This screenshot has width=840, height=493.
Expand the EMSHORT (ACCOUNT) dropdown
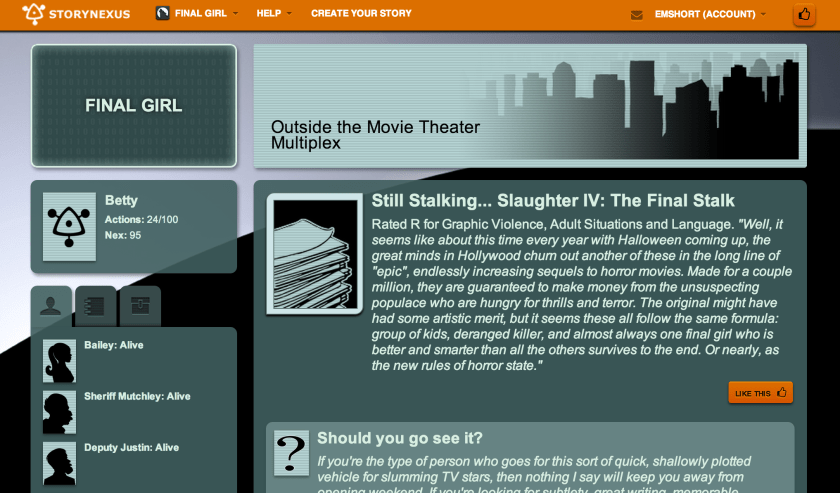tap(710, 14)
